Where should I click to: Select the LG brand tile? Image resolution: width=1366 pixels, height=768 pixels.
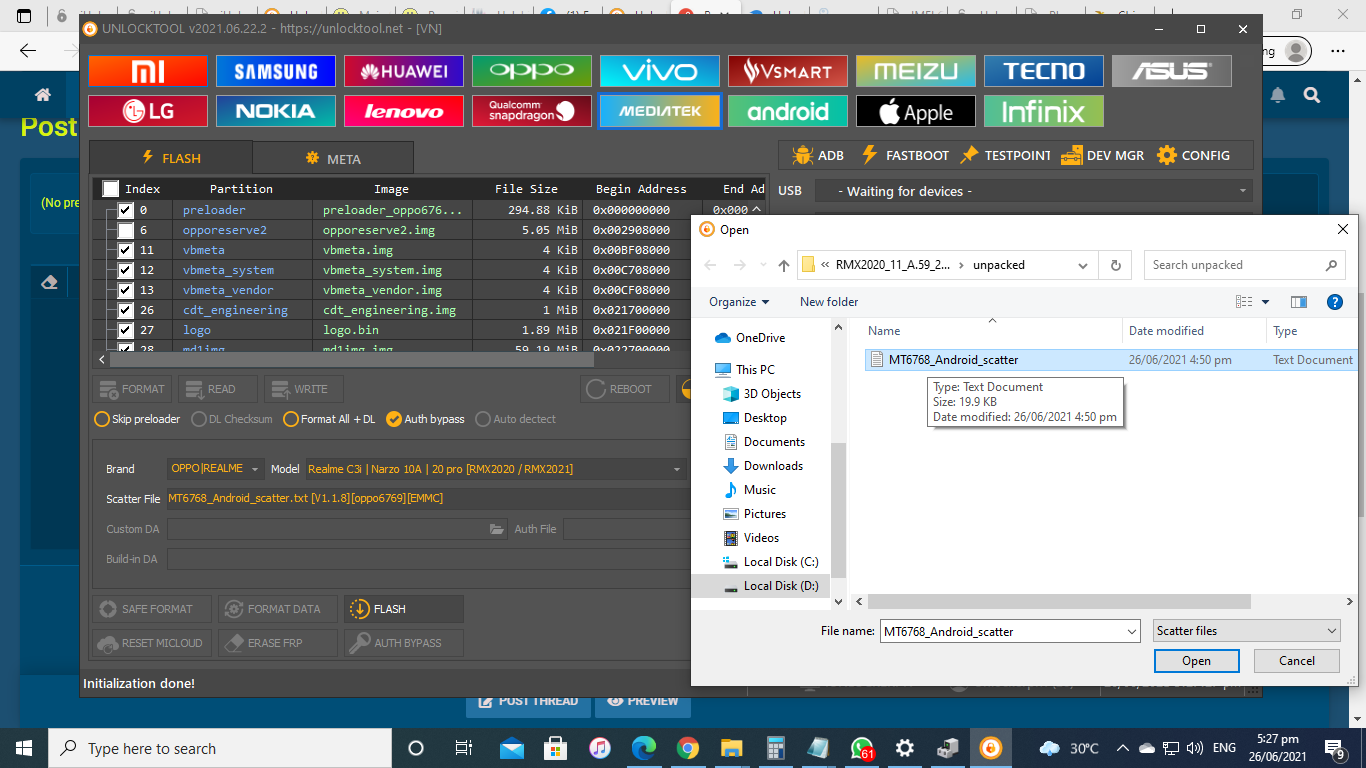[x=148, y=111]
